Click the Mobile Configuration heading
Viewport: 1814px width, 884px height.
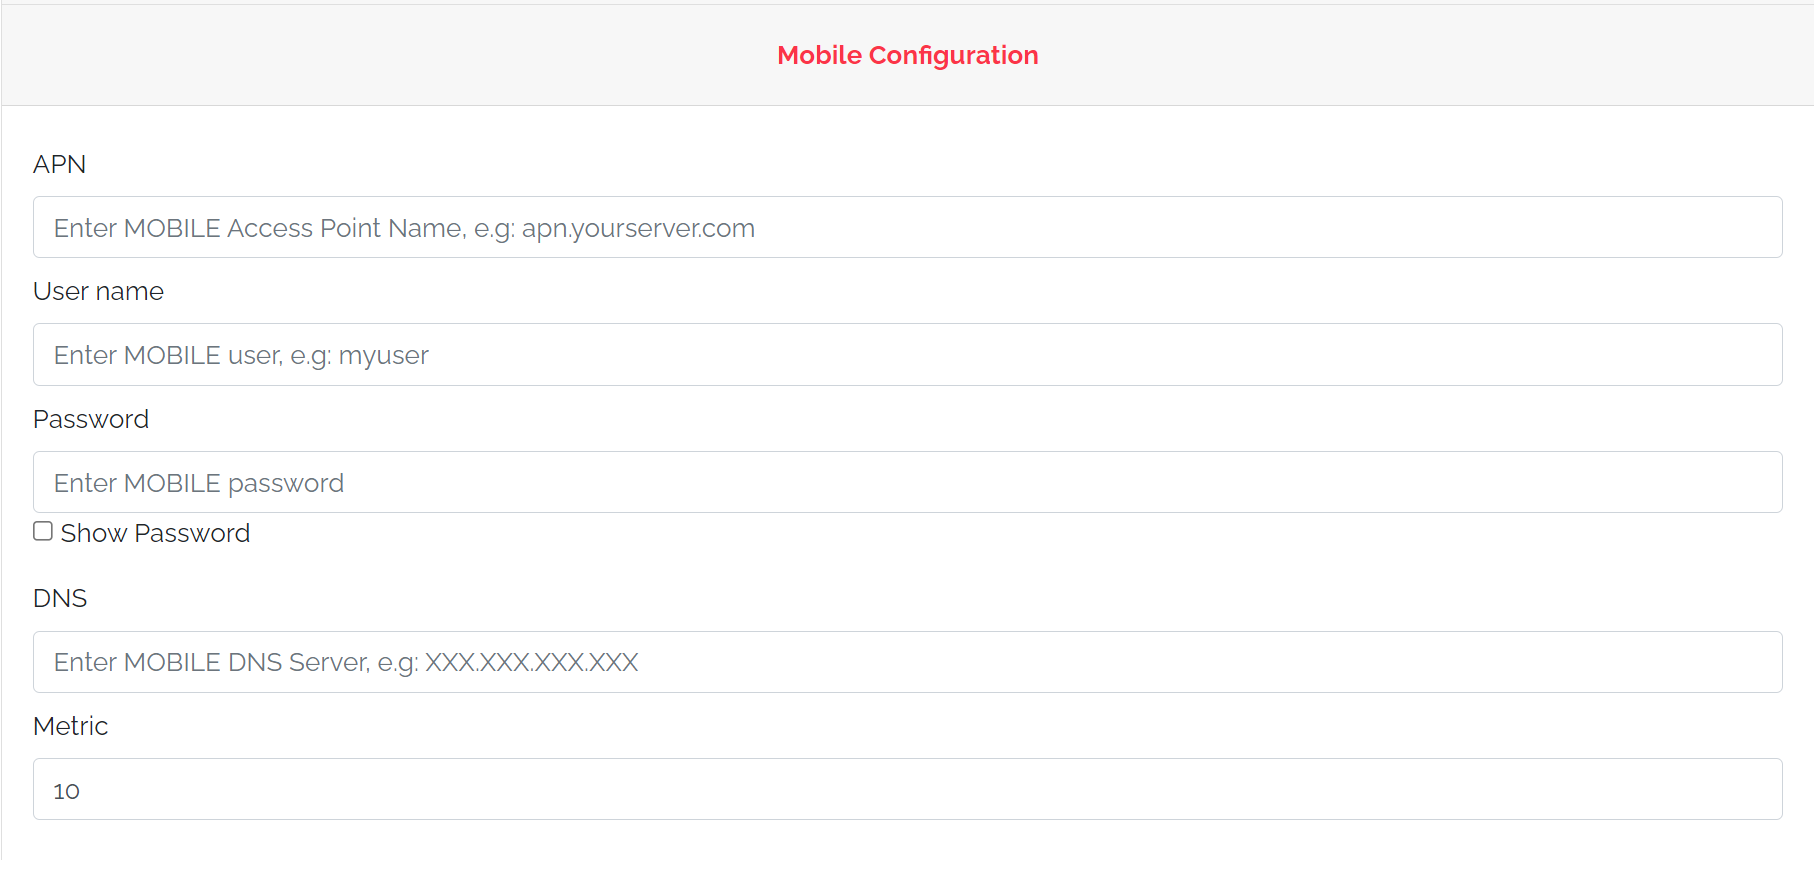907,55
